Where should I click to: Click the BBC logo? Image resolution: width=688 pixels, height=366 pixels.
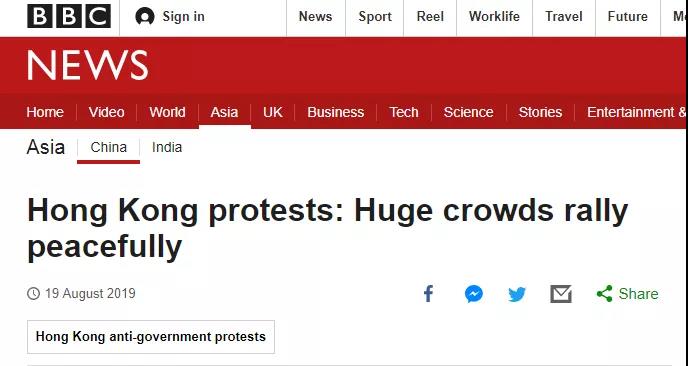(69, 16)
